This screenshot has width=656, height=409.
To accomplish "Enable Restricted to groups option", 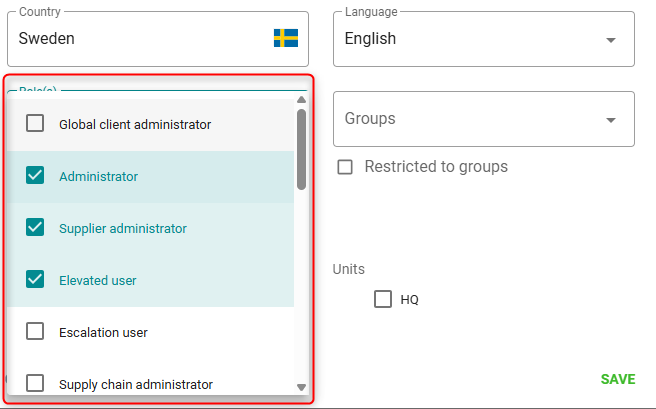I will 345,167.
